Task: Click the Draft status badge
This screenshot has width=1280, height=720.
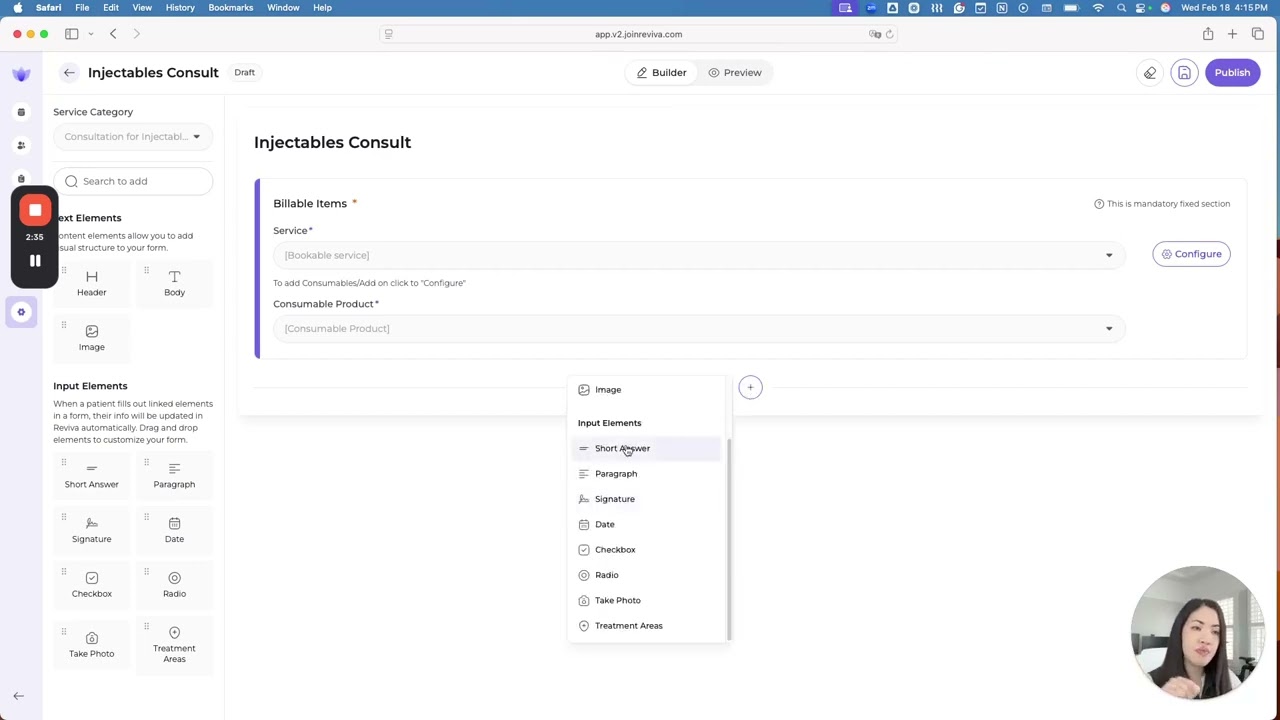Action: 244,72
